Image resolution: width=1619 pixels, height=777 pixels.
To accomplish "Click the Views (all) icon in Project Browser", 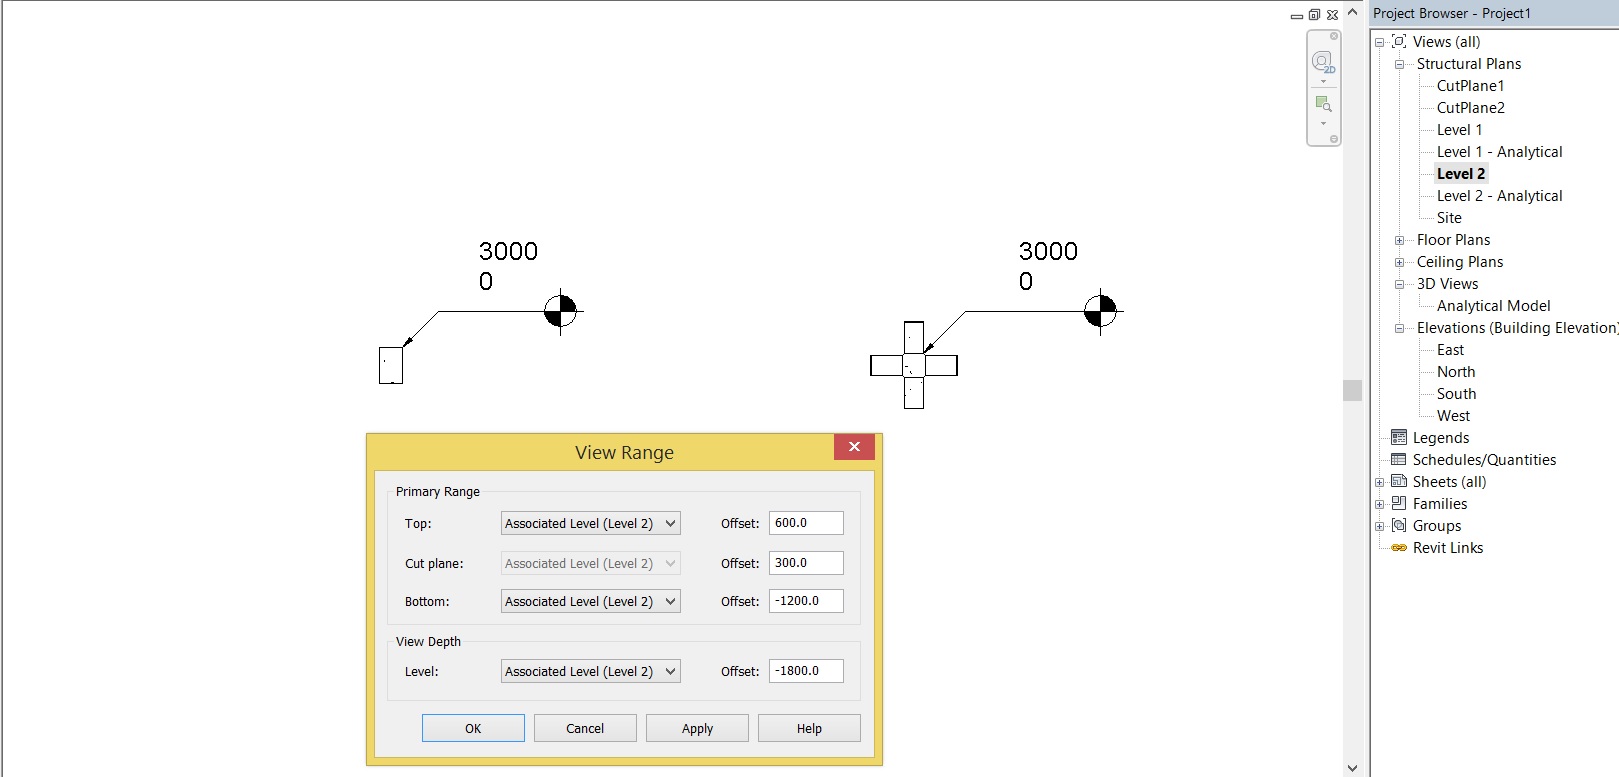I will [x=1399, y=42].
